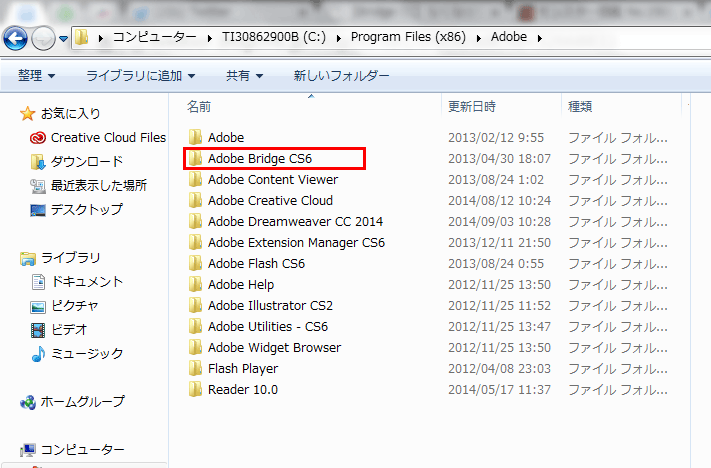Viewport: 711px width, 468px height.
Task: Select the Adobe Utilities - CS6 folder
Action: pos(268,327)
